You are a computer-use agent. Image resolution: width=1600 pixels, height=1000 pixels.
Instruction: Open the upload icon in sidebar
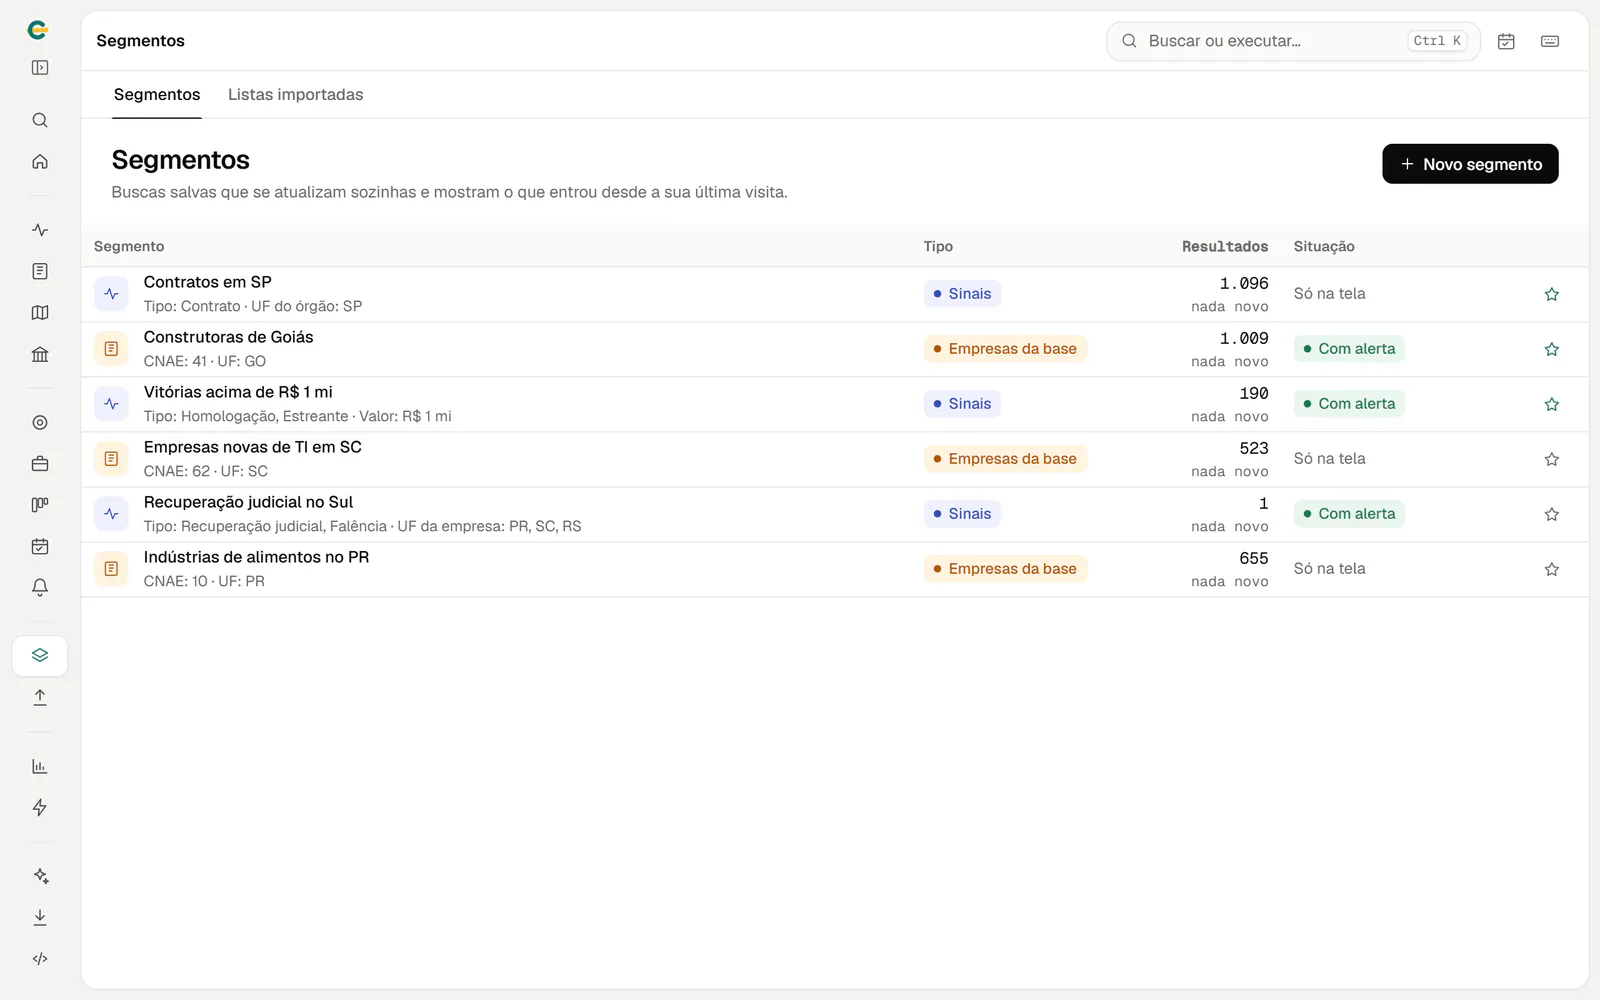pos(40,698)
